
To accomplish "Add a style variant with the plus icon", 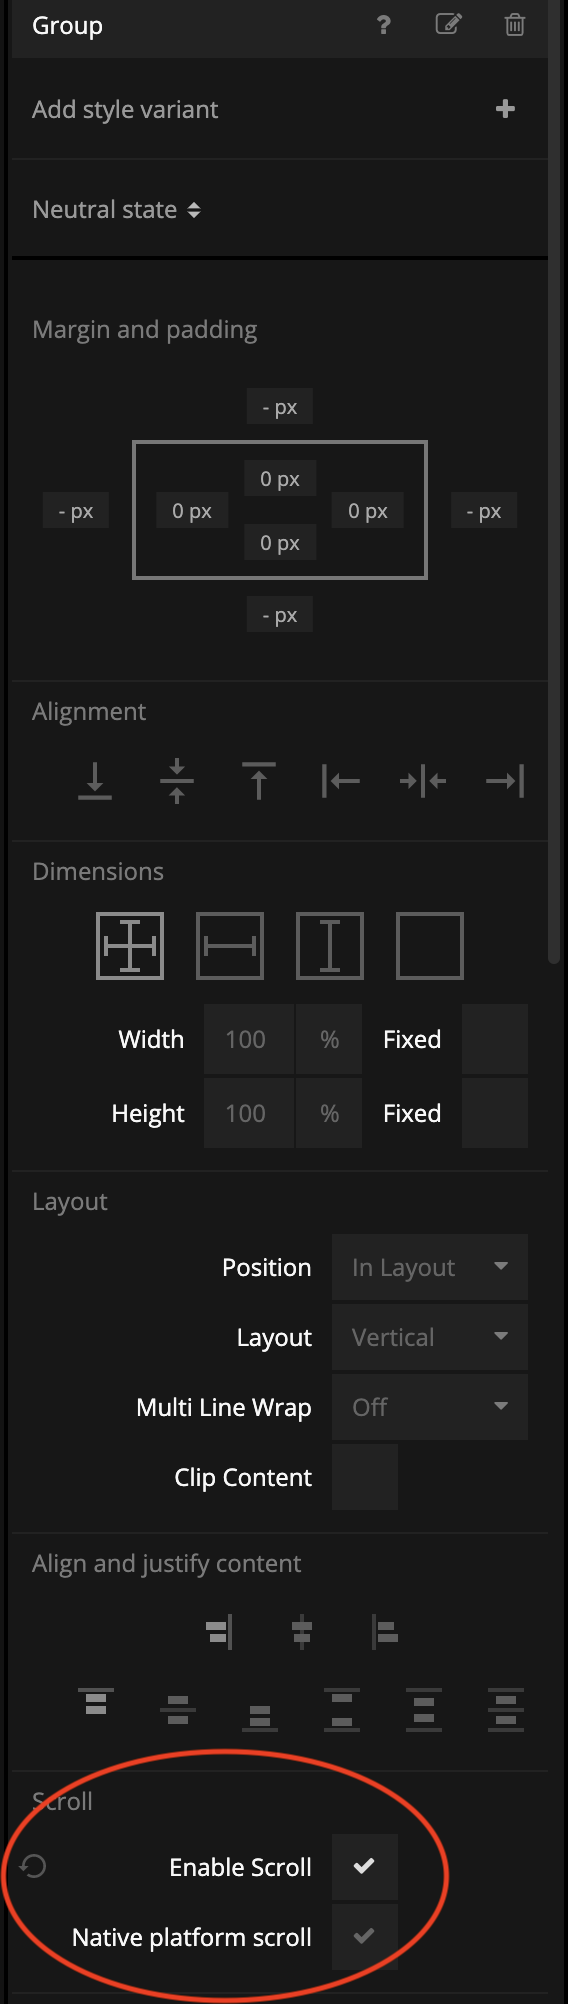I will click(x=506, y=109).
